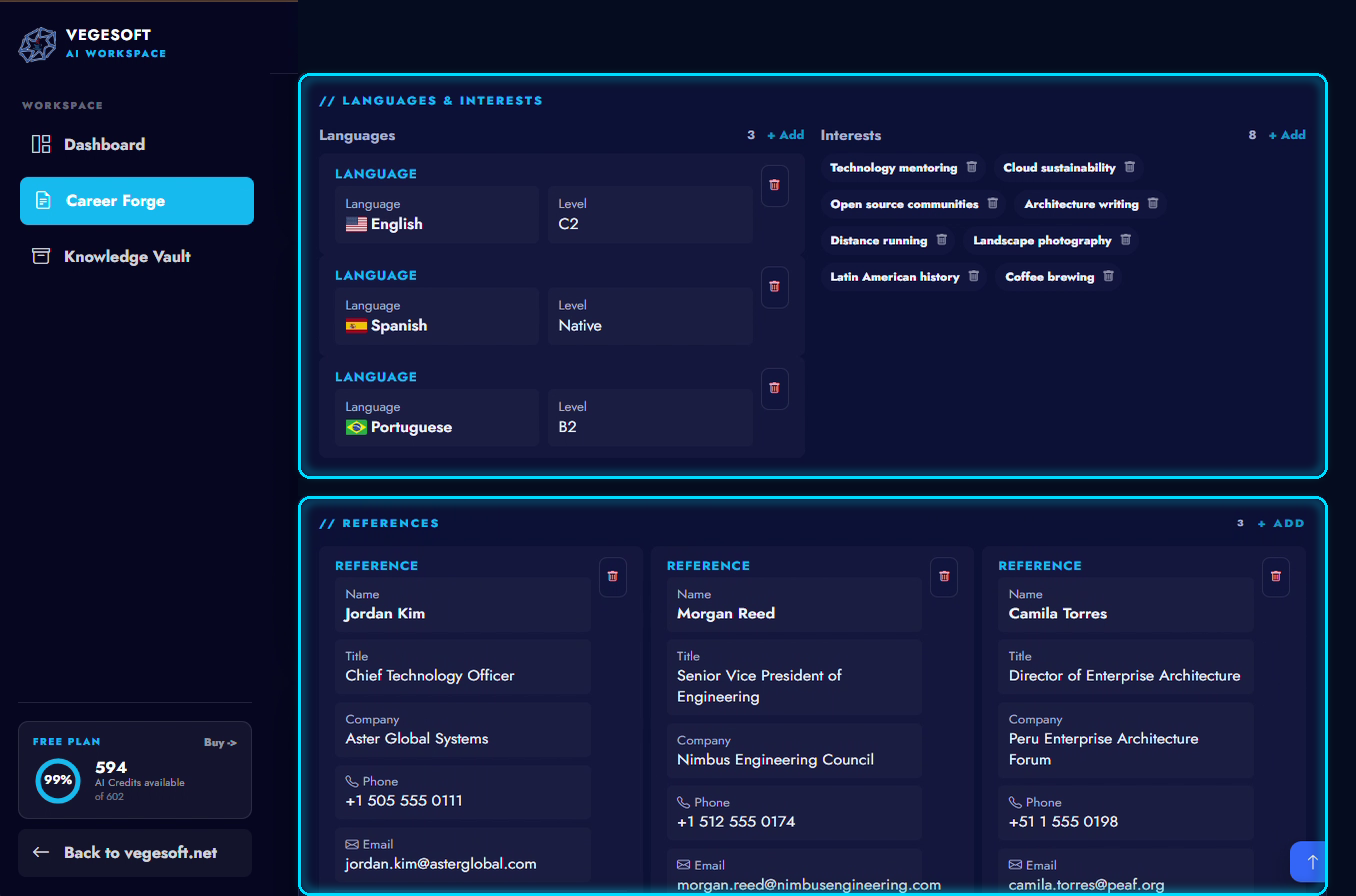Image resolution: width=1356 pixels, height=896 pixels.
Task: Click the phone icon in Camila Torres's reference
Action: [1015, 802]
